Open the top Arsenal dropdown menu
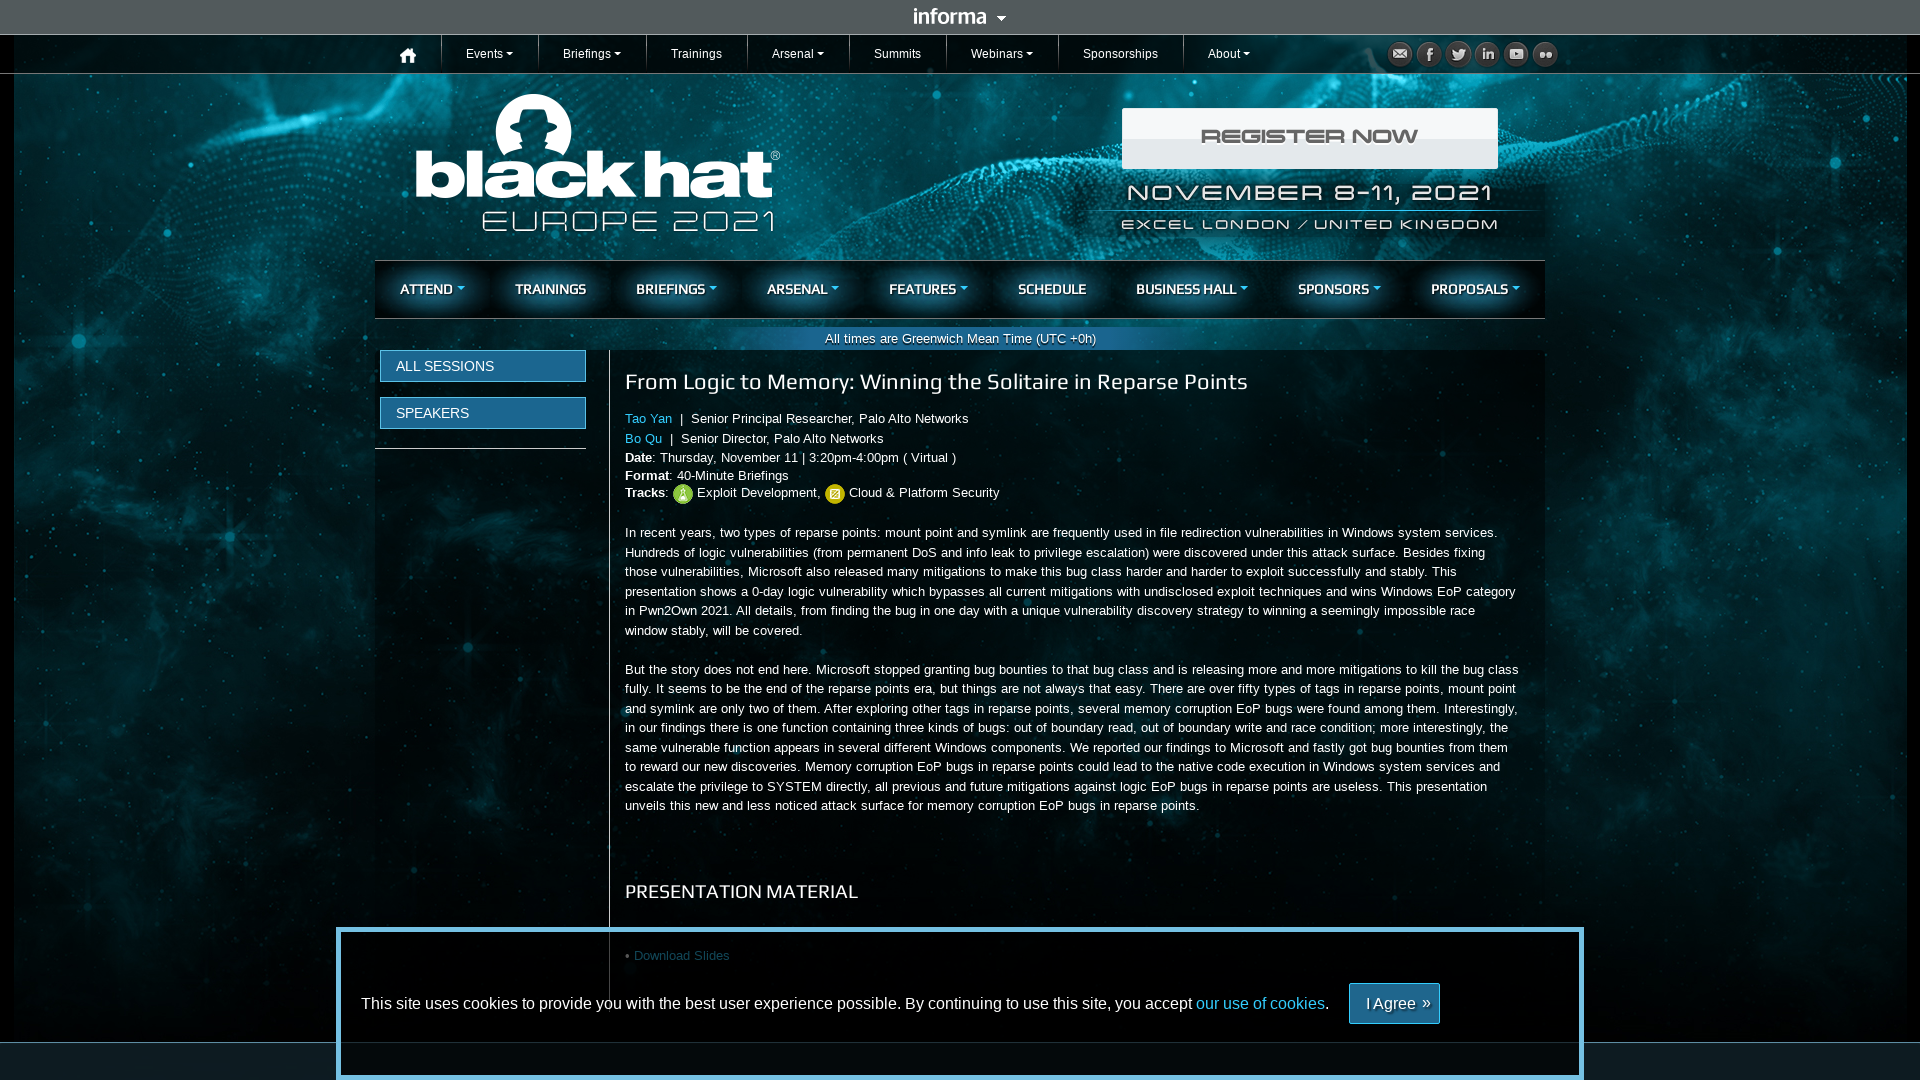Viewport: 1920px width, 1080px height. pos(798,54)
